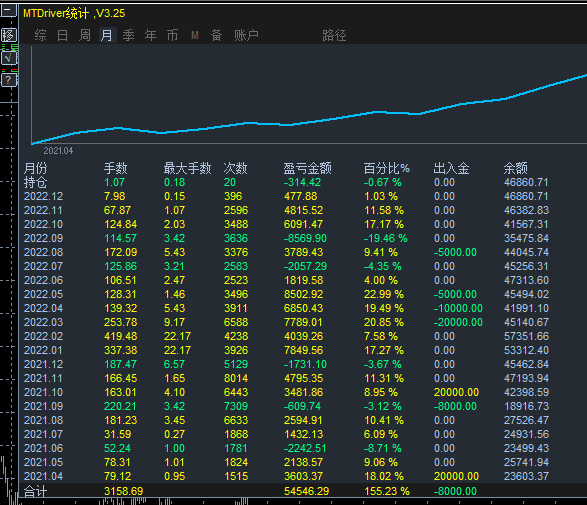Open the 备 notes tab
This screenshot has width=587, height=505.
[x=216, y=35]
